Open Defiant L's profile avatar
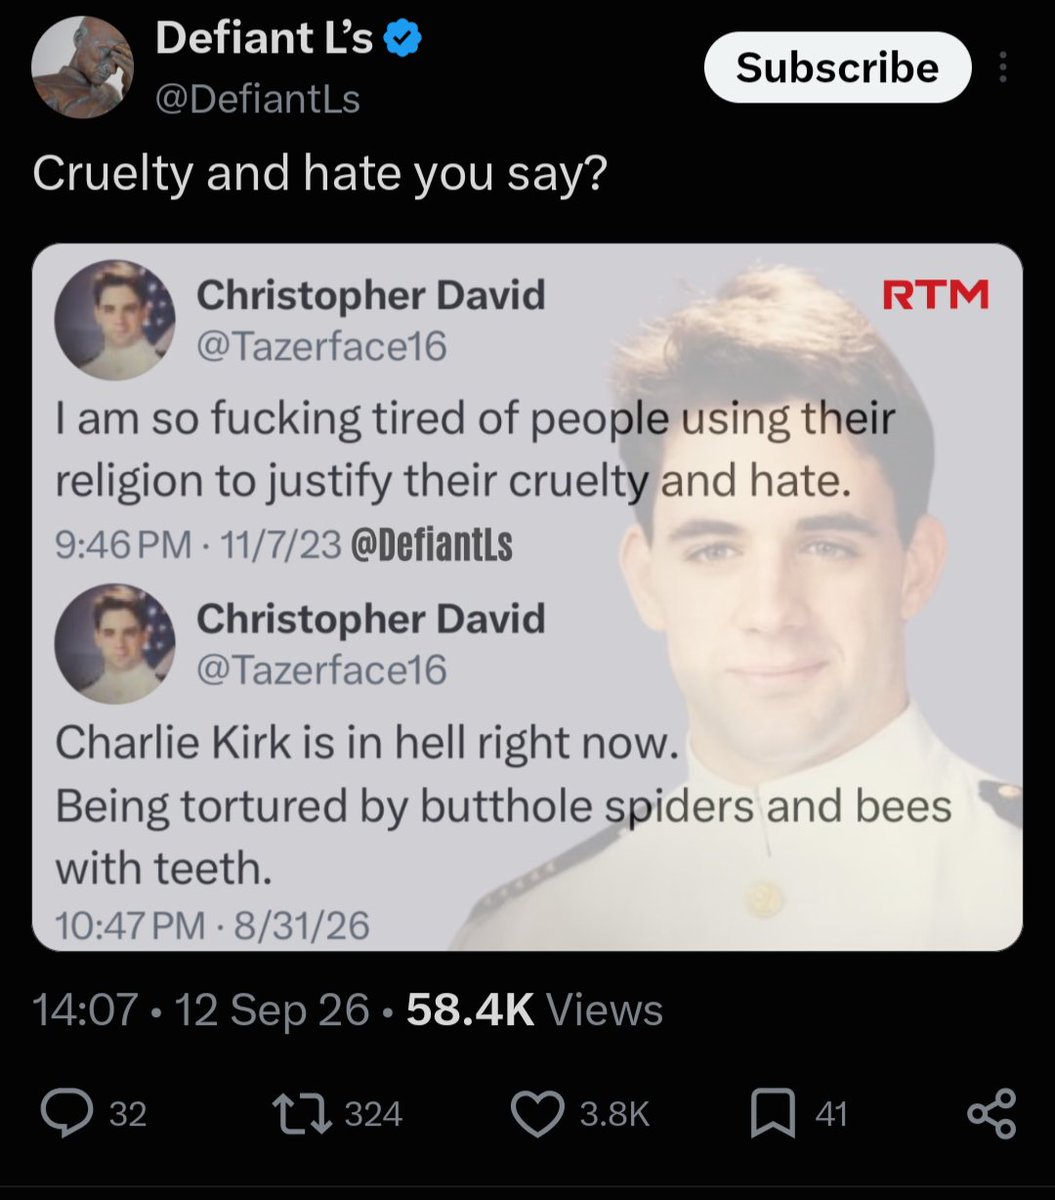 [83, 68]
